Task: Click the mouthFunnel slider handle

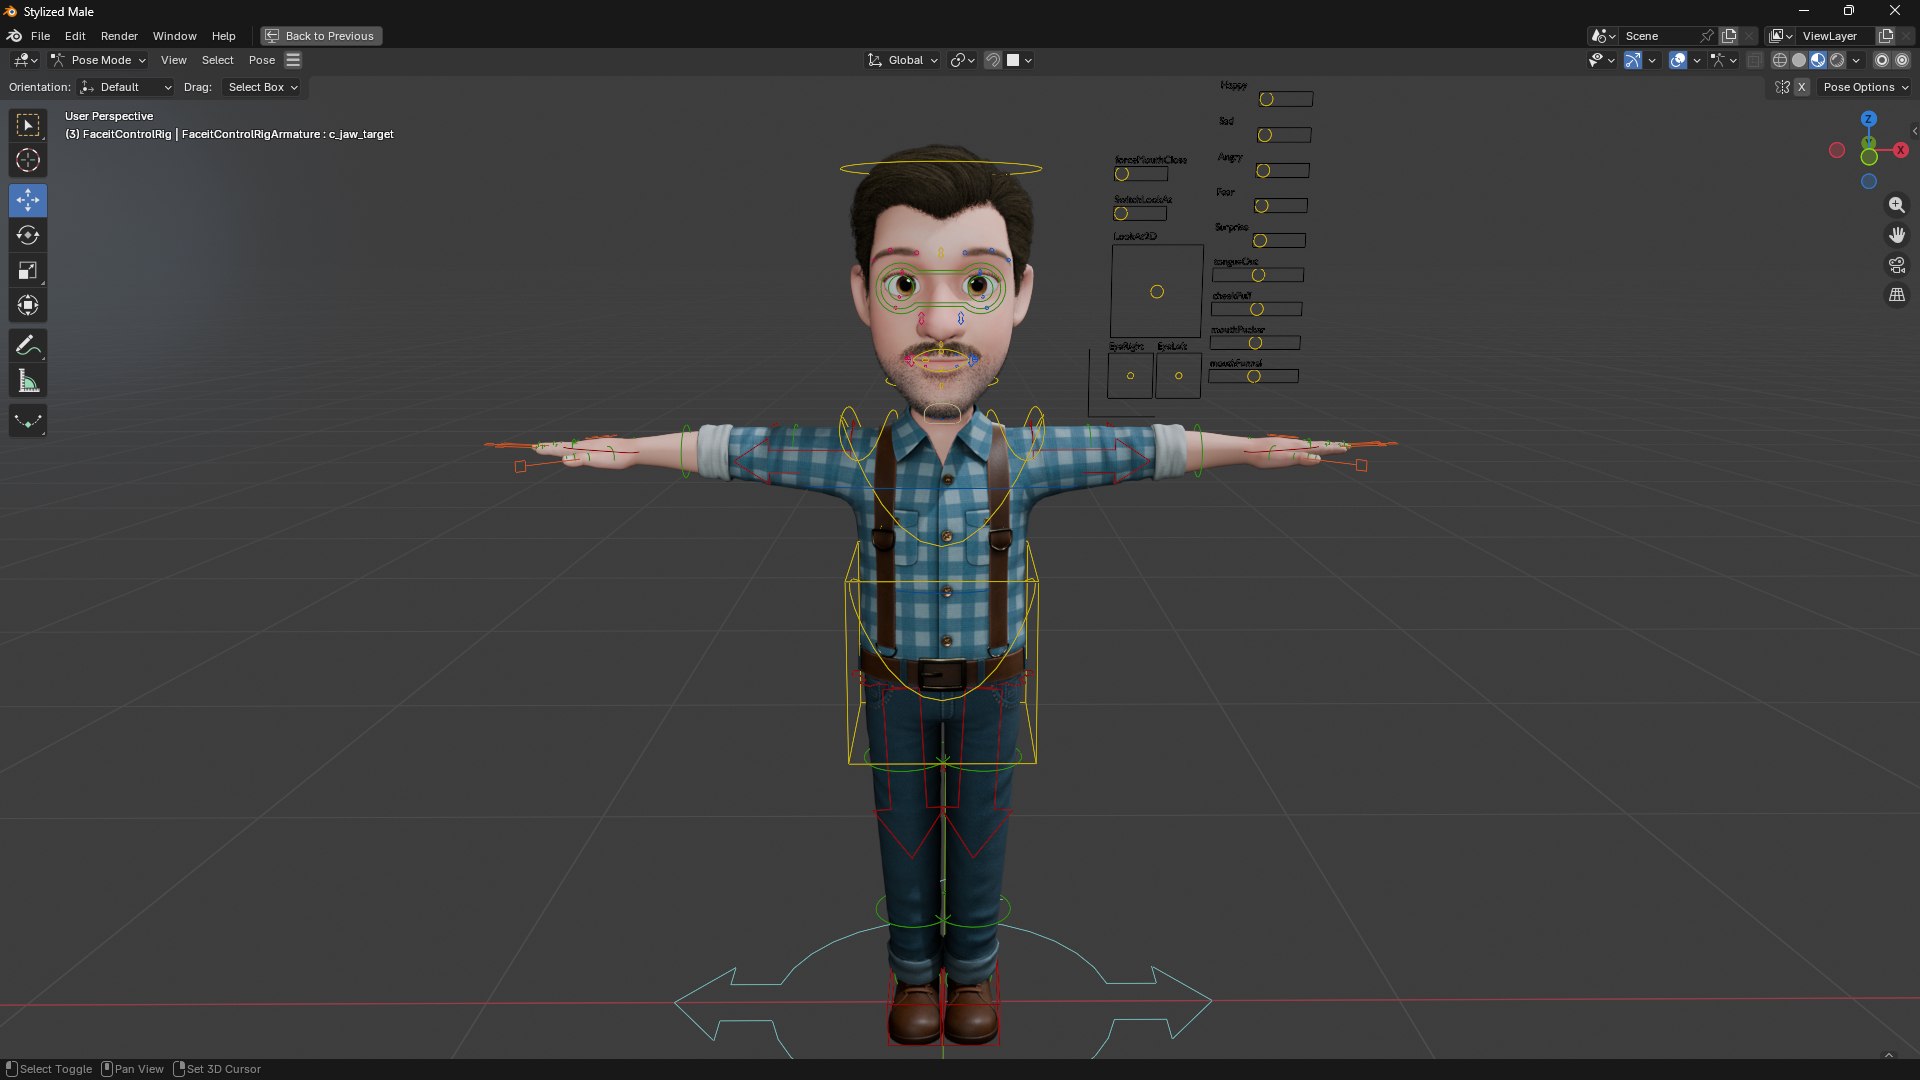Action: click(x=1253, y=376)
